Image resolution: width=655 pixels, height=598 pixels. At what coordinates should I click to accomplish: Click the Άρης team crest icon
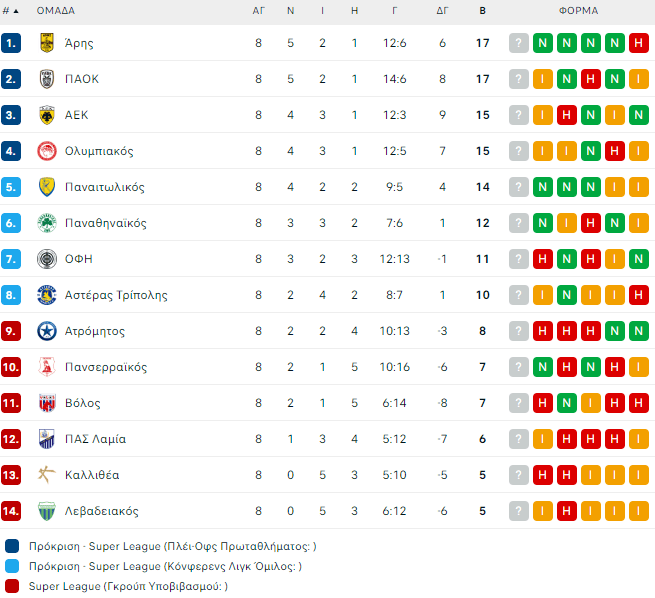[x=45, y=43]
